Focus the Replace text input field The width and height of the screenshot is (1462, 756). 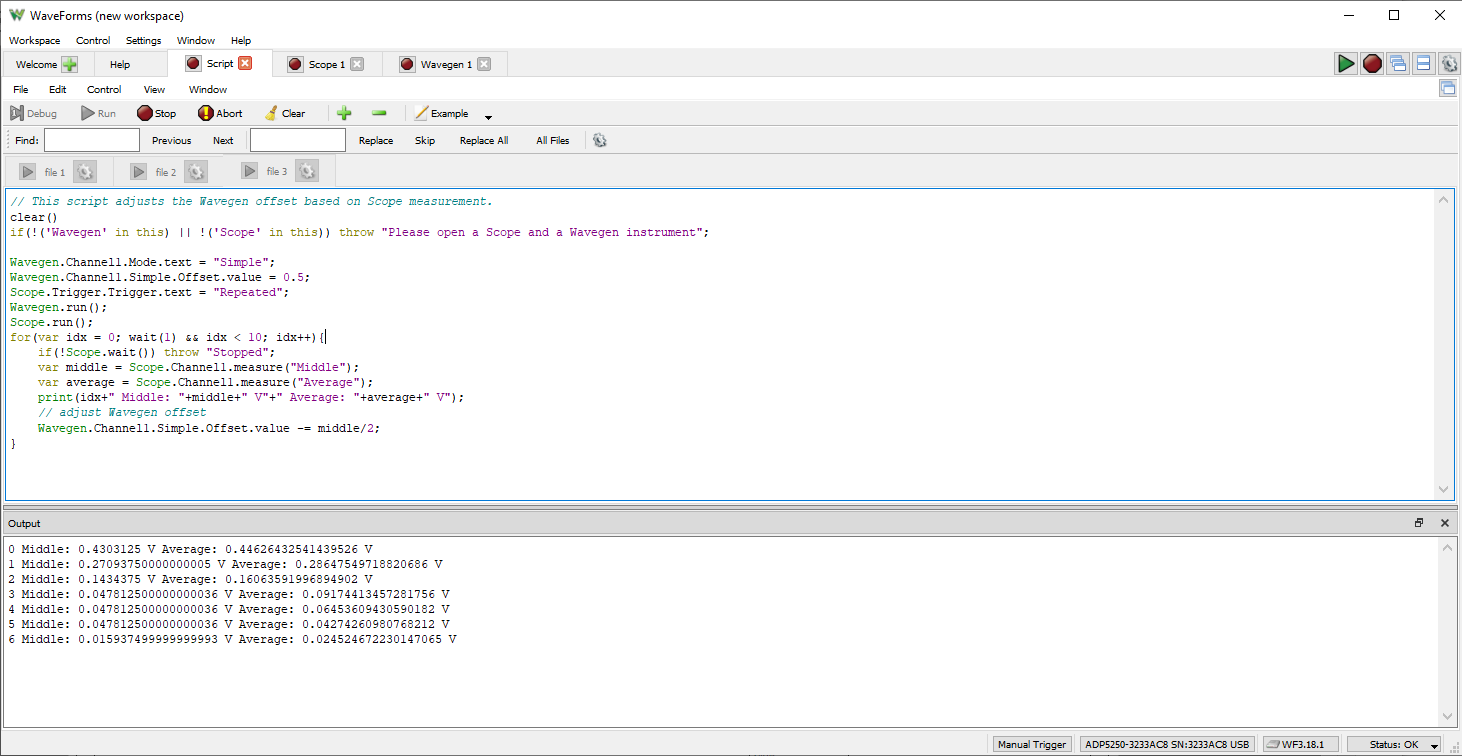[x=298, y=140]
